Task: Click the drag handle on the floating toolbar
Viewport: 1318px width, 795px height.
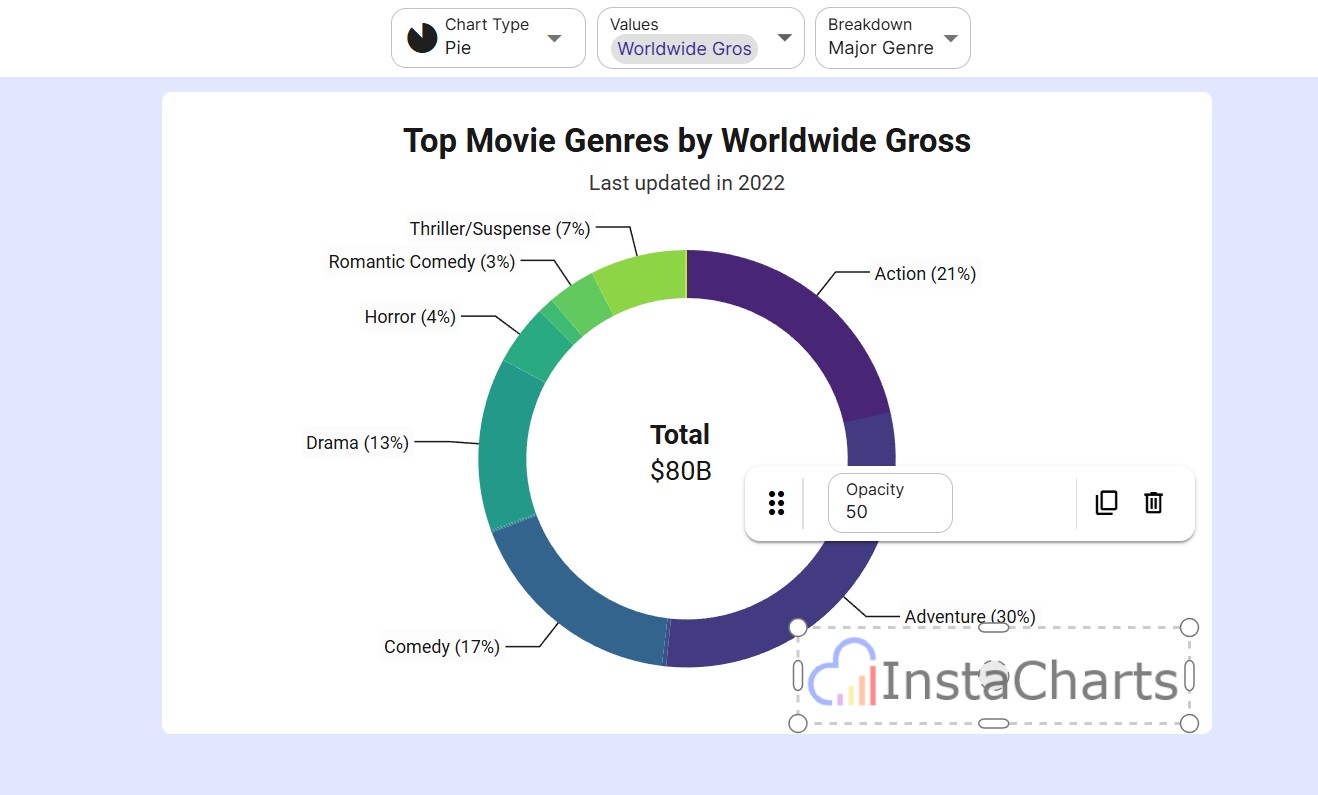Action: pos(776,503)
